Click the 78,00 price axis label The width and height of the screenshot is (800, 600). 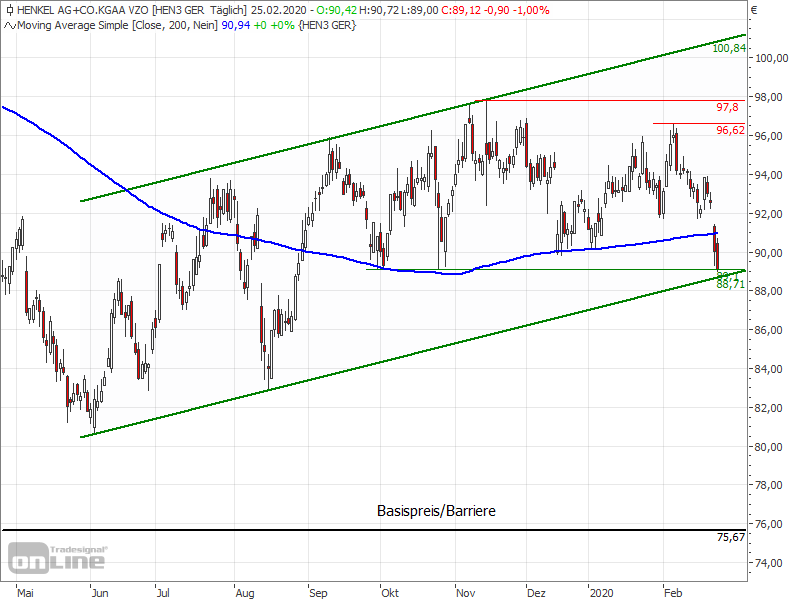768,485
